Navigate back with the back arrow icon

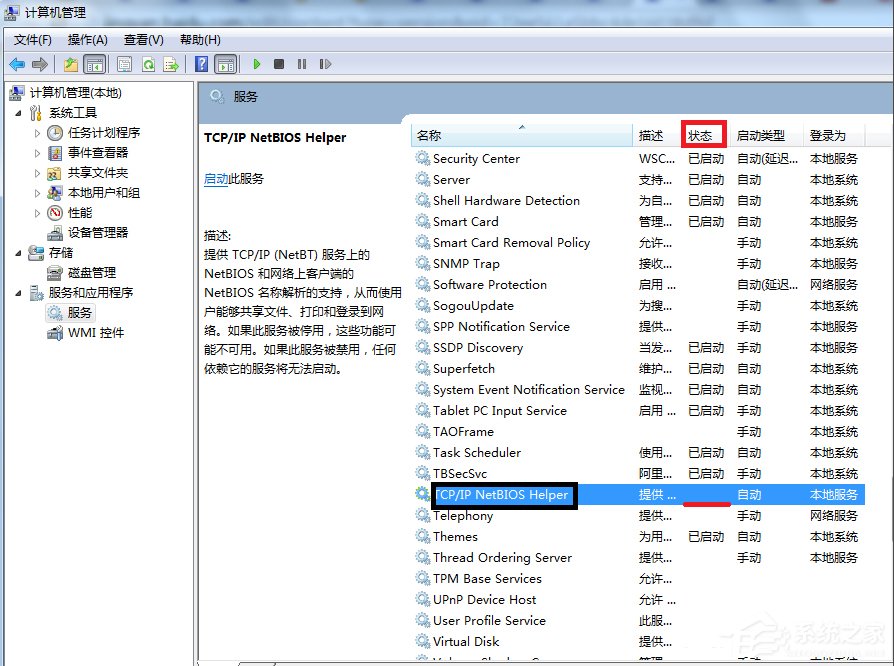pyautogui.click(x=17, y=64)
